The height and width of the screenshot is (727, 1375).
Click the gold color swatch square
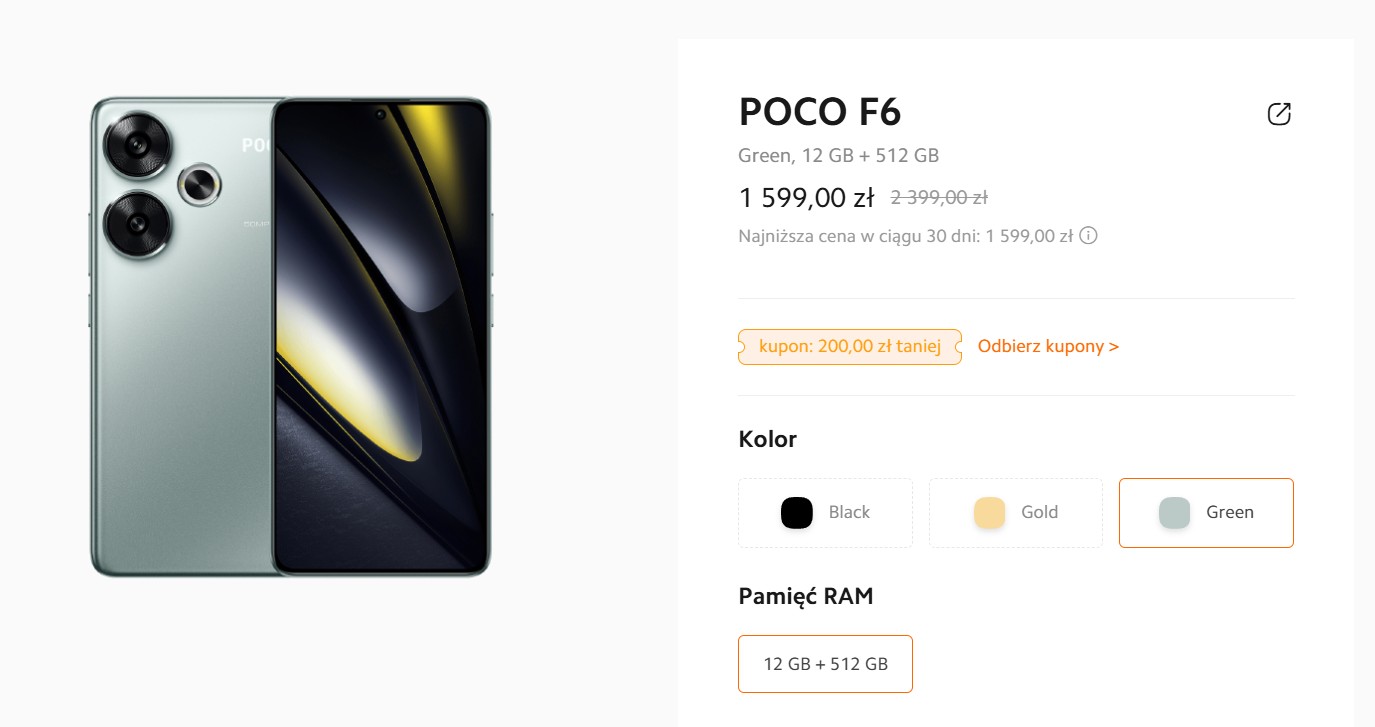coord(989,513)
